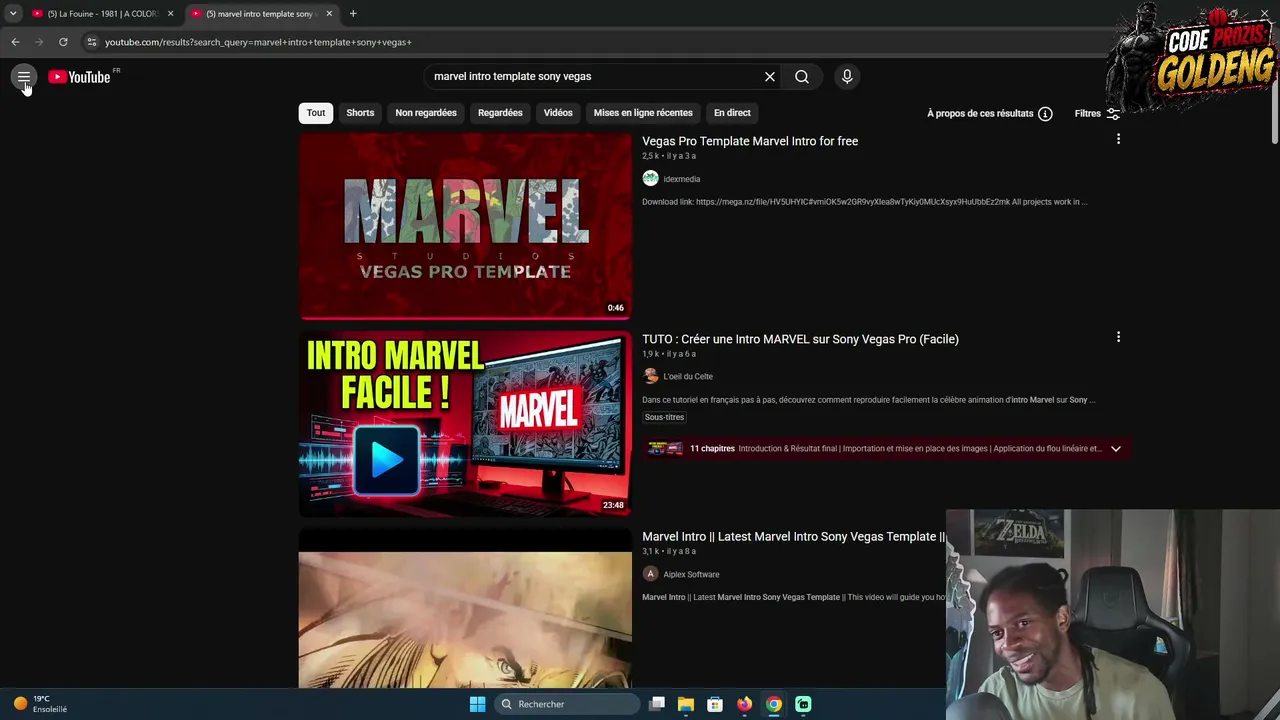Show only Regardées videos

point(500,113)
